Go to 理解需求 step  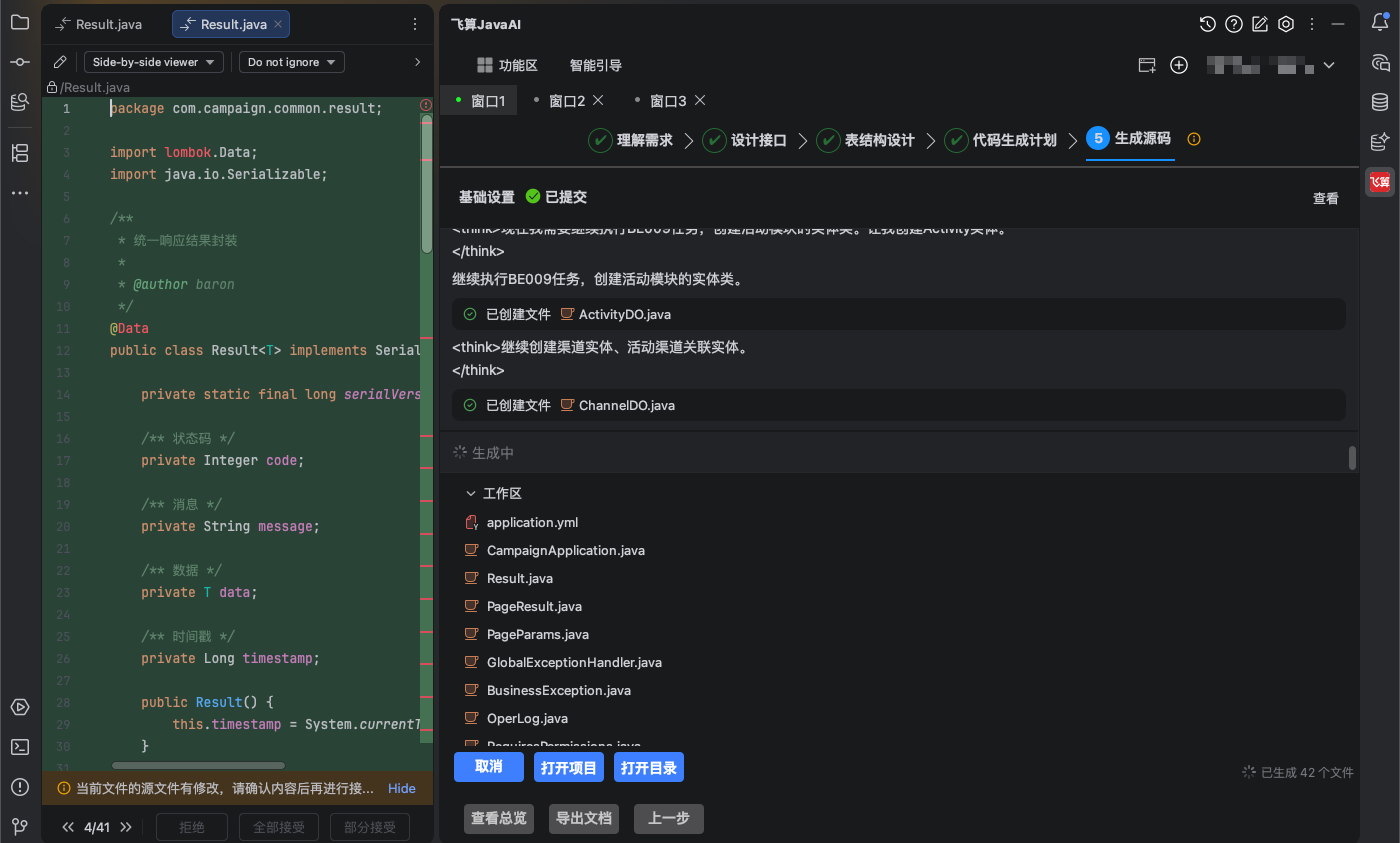(631, 140)
